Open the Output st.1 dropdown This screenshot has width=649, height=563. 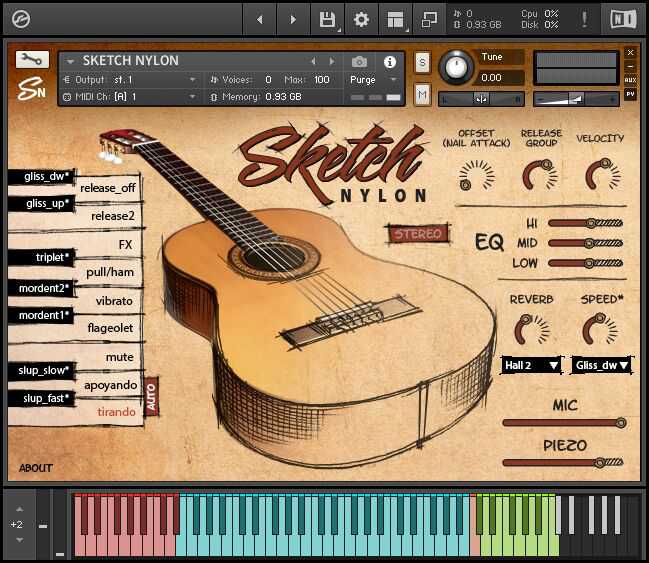(x=130, y=79)
